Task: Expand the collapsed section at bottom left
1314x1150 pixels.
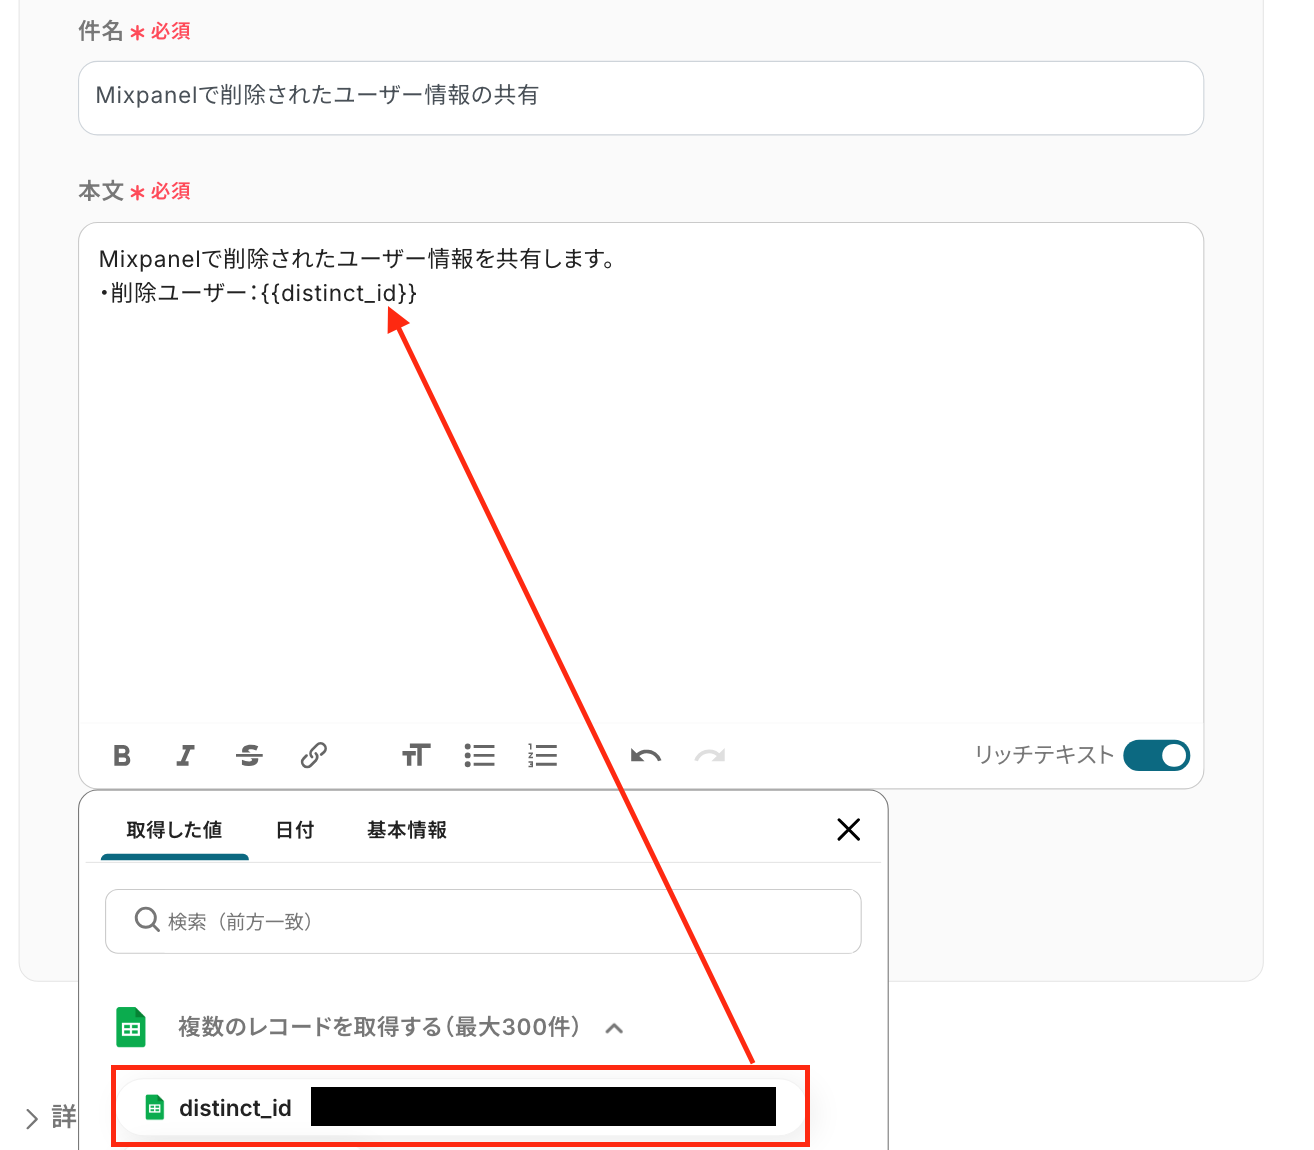Action: coord(32,1118)
